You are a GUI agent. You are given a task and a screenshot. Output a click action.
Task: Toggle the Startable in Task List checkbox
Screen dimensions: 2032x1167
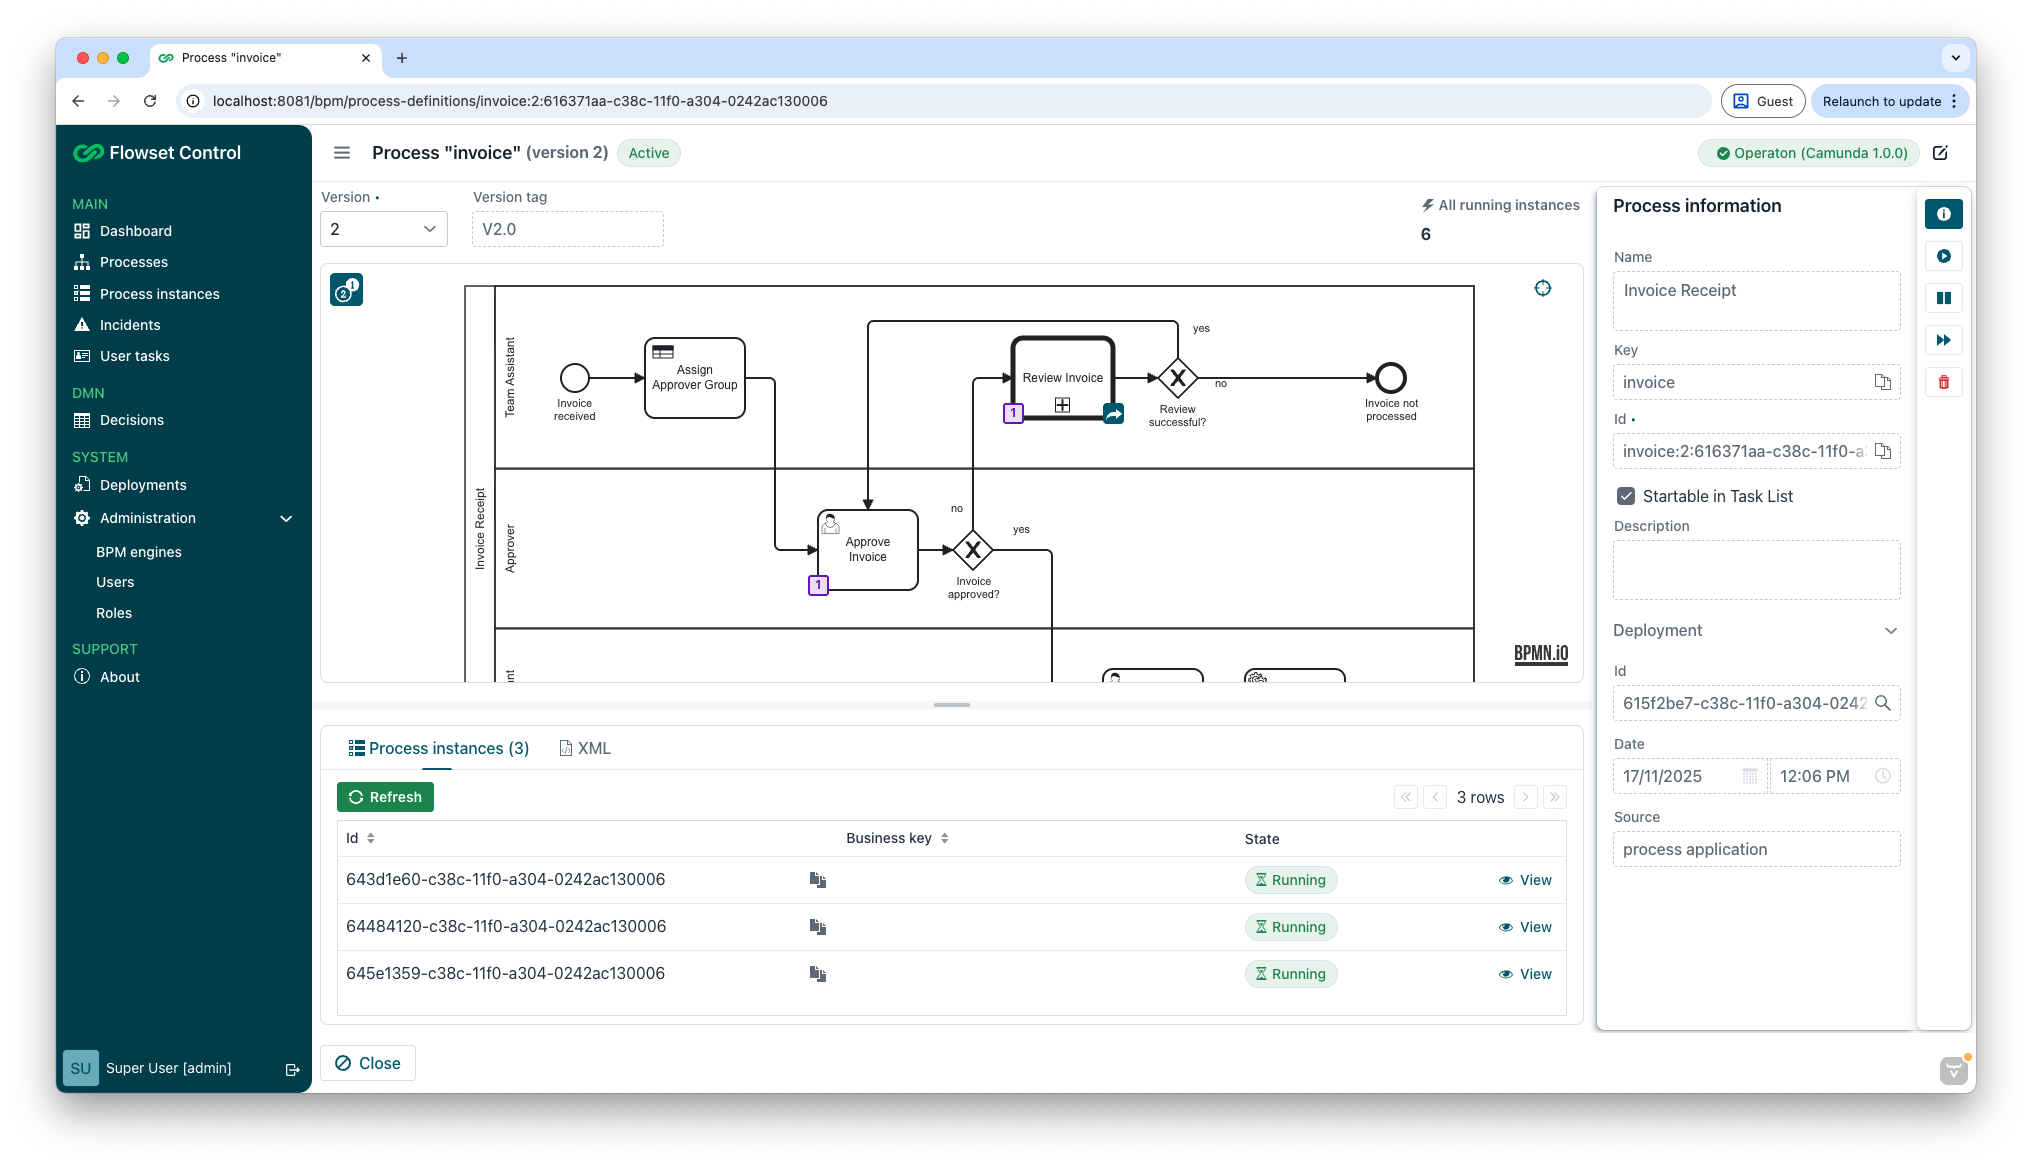1627,494
